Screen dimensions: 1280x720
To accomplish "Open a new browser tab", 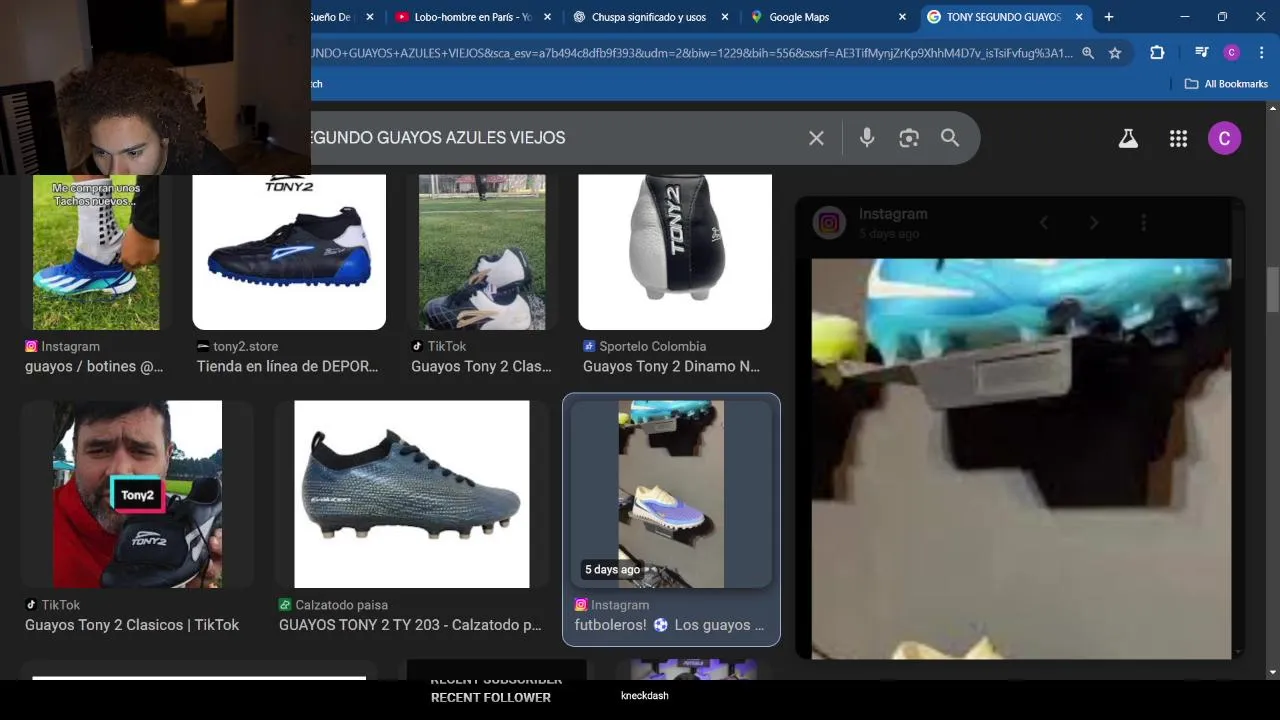I will 1108,17.
